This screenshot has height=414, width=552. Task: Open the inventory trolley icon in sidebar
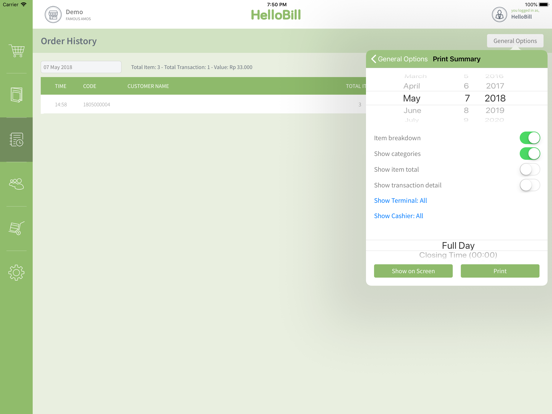point(17,228)
